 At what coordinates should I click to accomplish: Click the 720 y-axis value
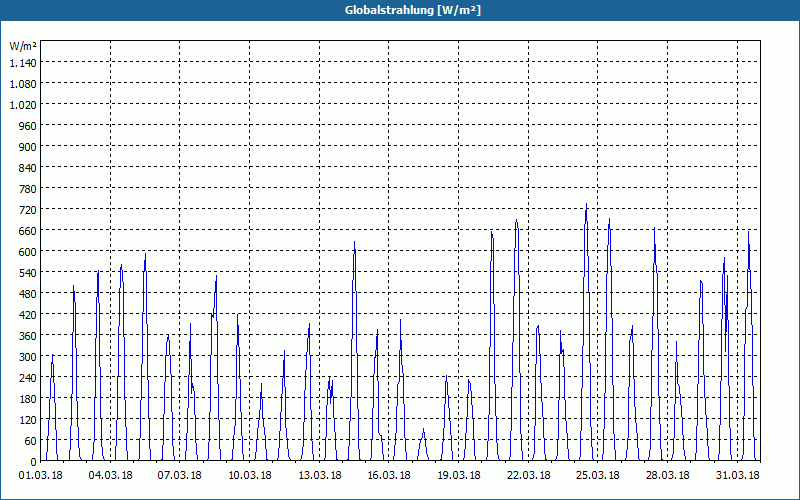coord(28,210)
